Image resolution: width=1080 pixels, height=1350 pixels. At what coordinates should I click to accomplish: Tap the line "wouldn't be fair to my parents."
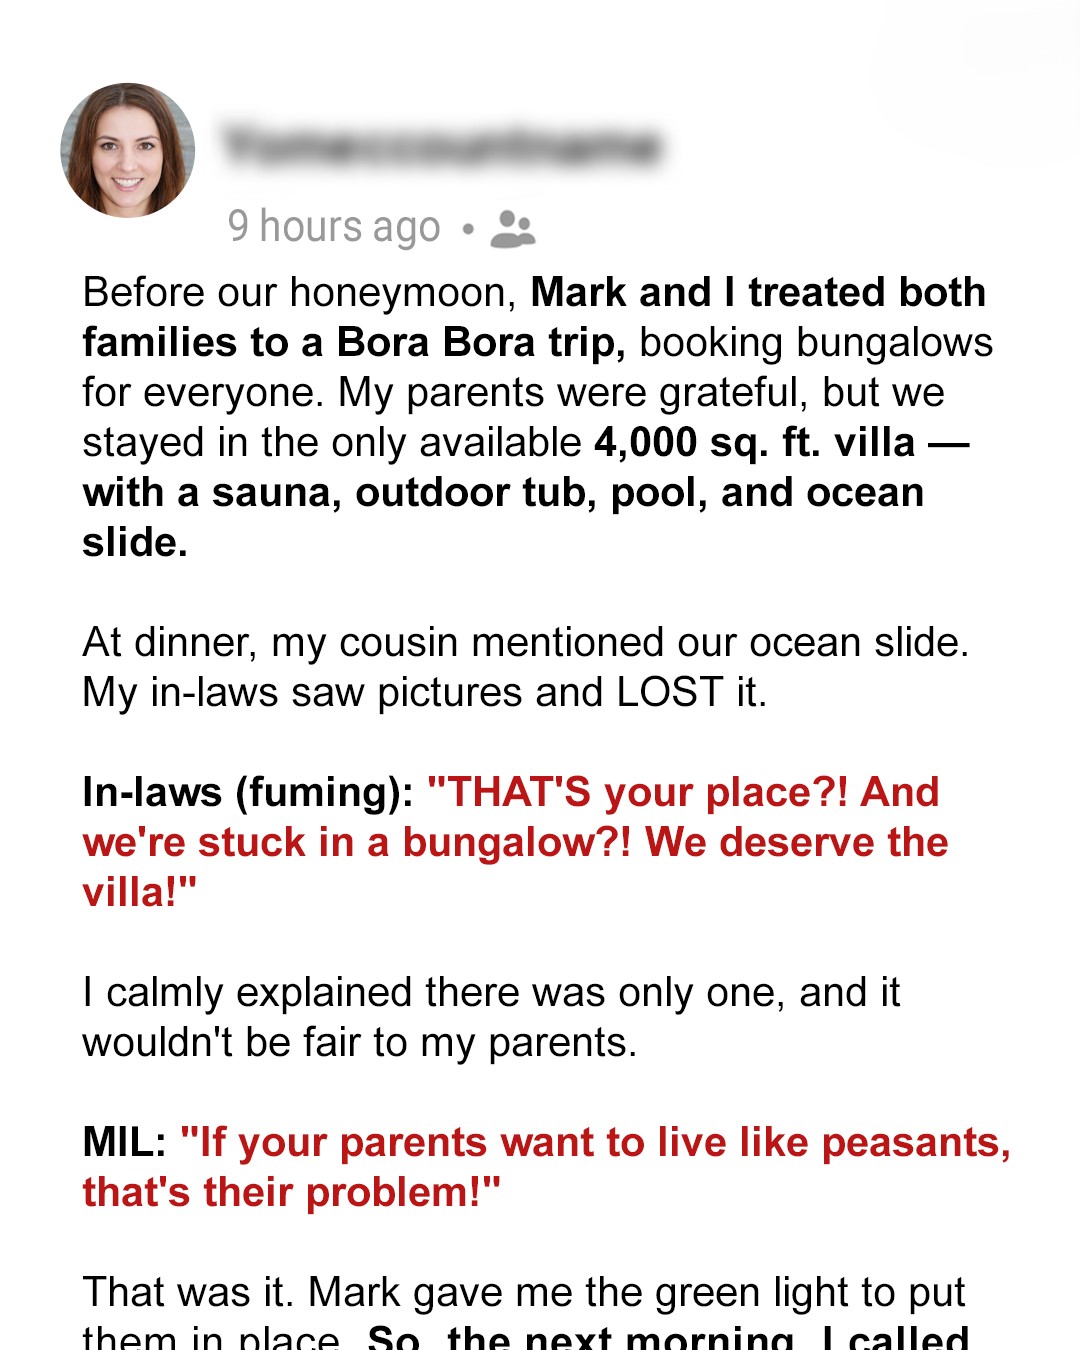pyautogui.click(x=359, y=1043)
